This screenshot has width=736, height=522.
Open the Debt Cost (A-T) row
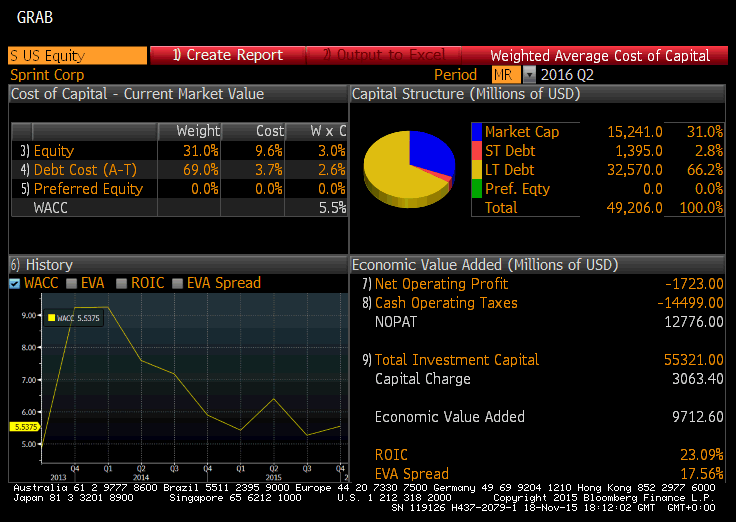click(x=179, y=169)
